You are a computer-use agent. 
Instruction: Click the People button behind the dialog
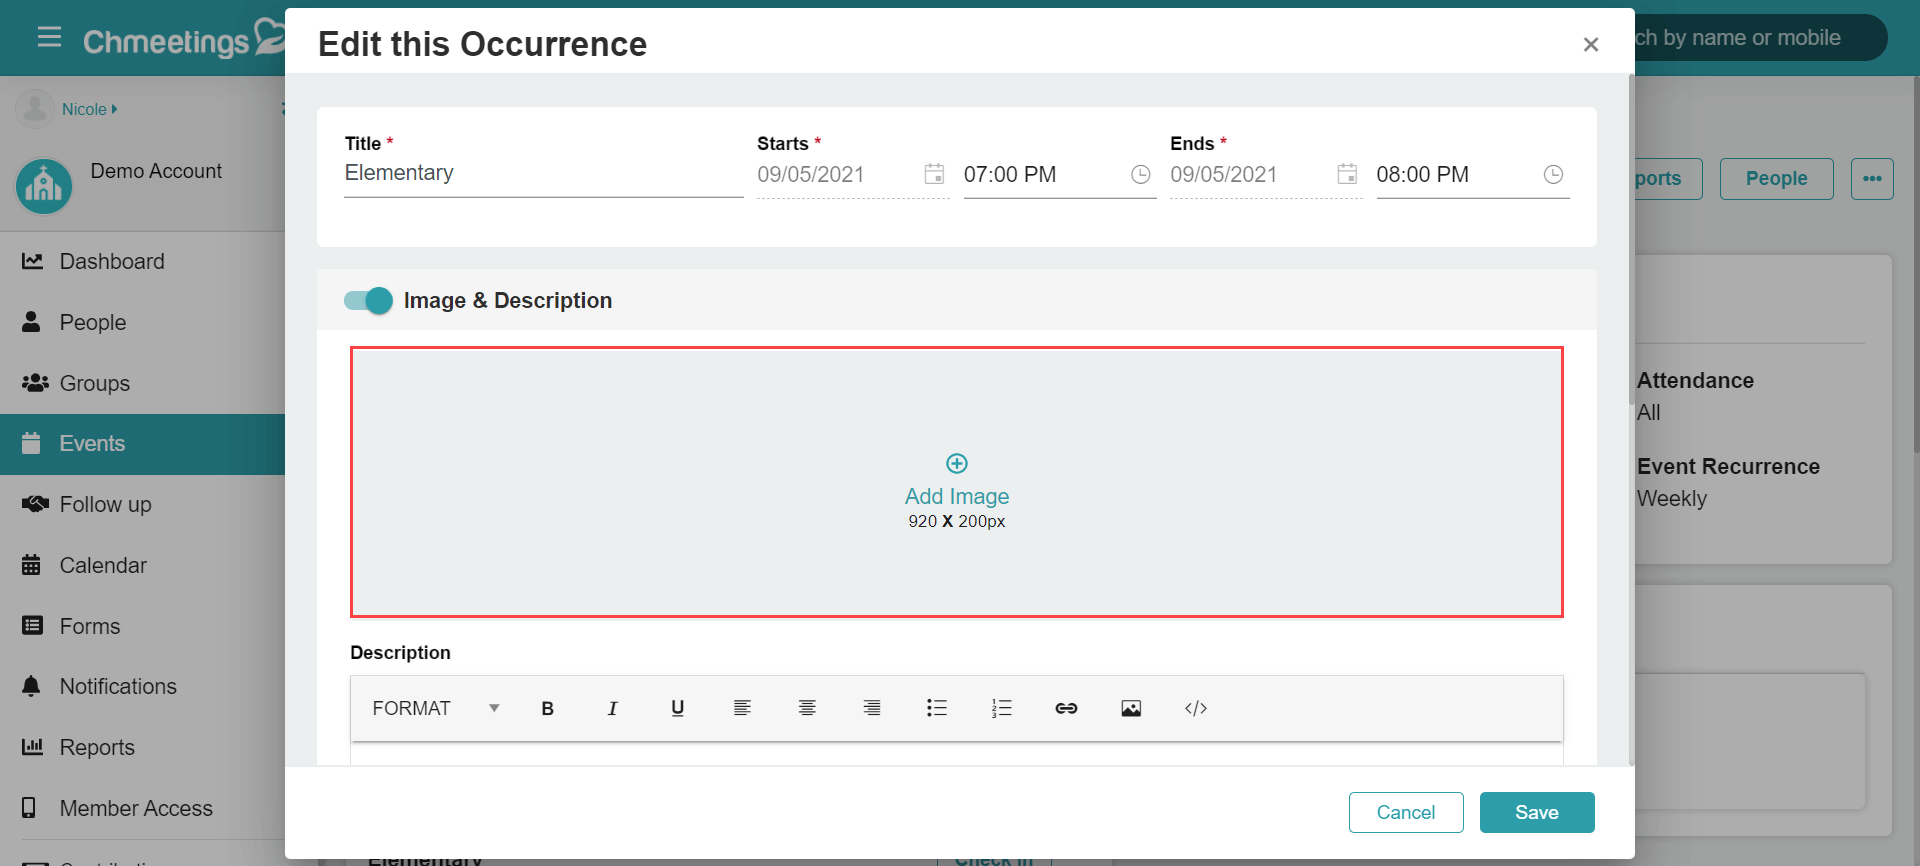pyautogui.click(x=1776, y=179)
